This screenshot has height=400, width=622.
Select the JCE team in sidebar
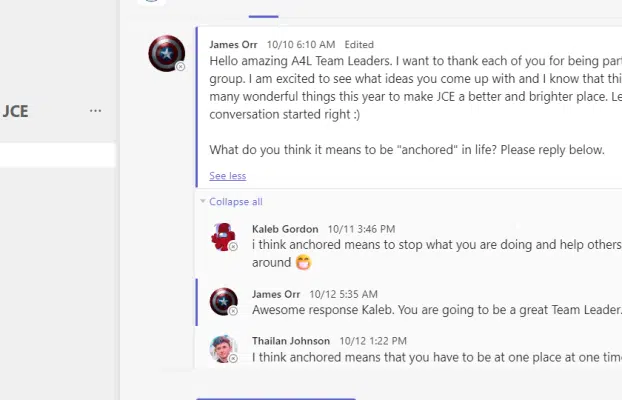tap(16, 111)
